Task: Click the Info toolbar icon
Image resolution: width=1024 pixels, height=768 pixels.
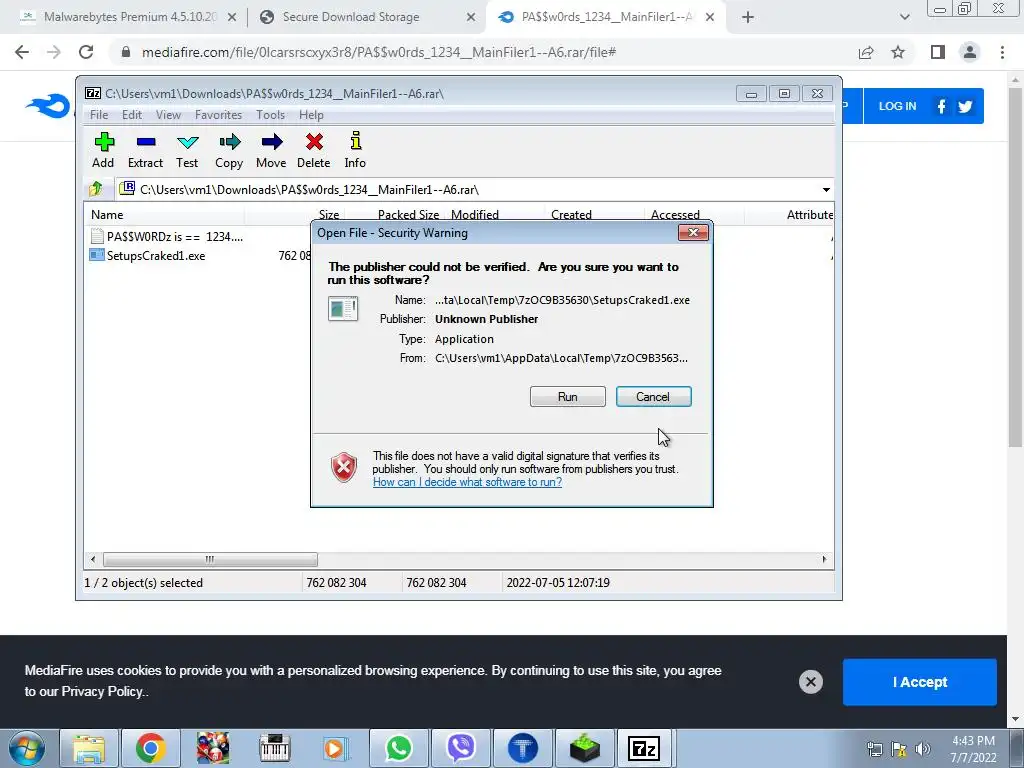Action: [355, 150]
